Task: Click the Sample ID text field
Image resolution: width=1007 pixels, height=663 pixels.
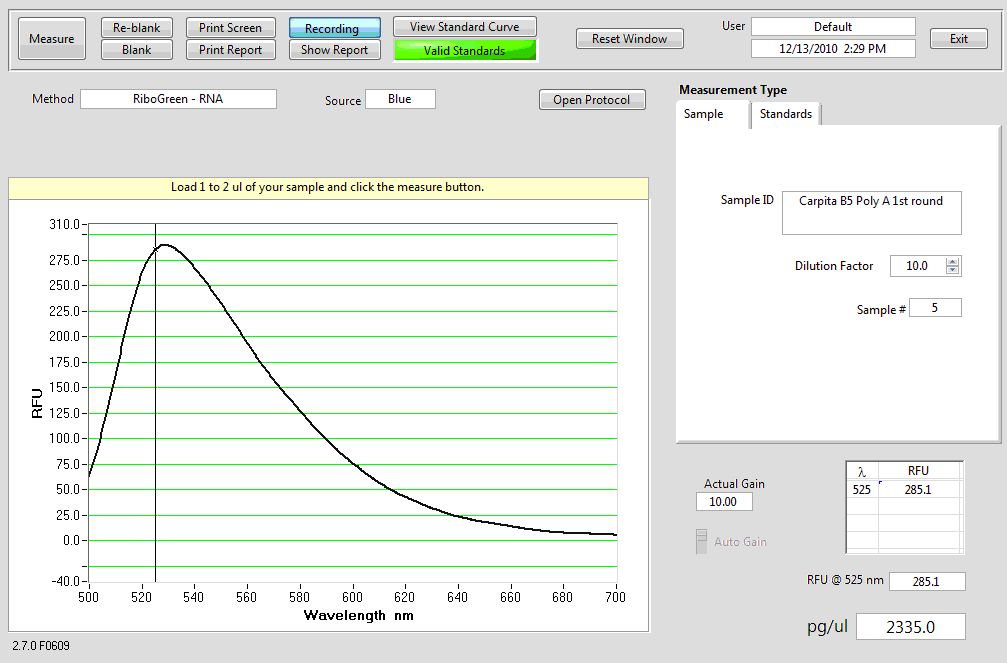Action: click(871, 212)
